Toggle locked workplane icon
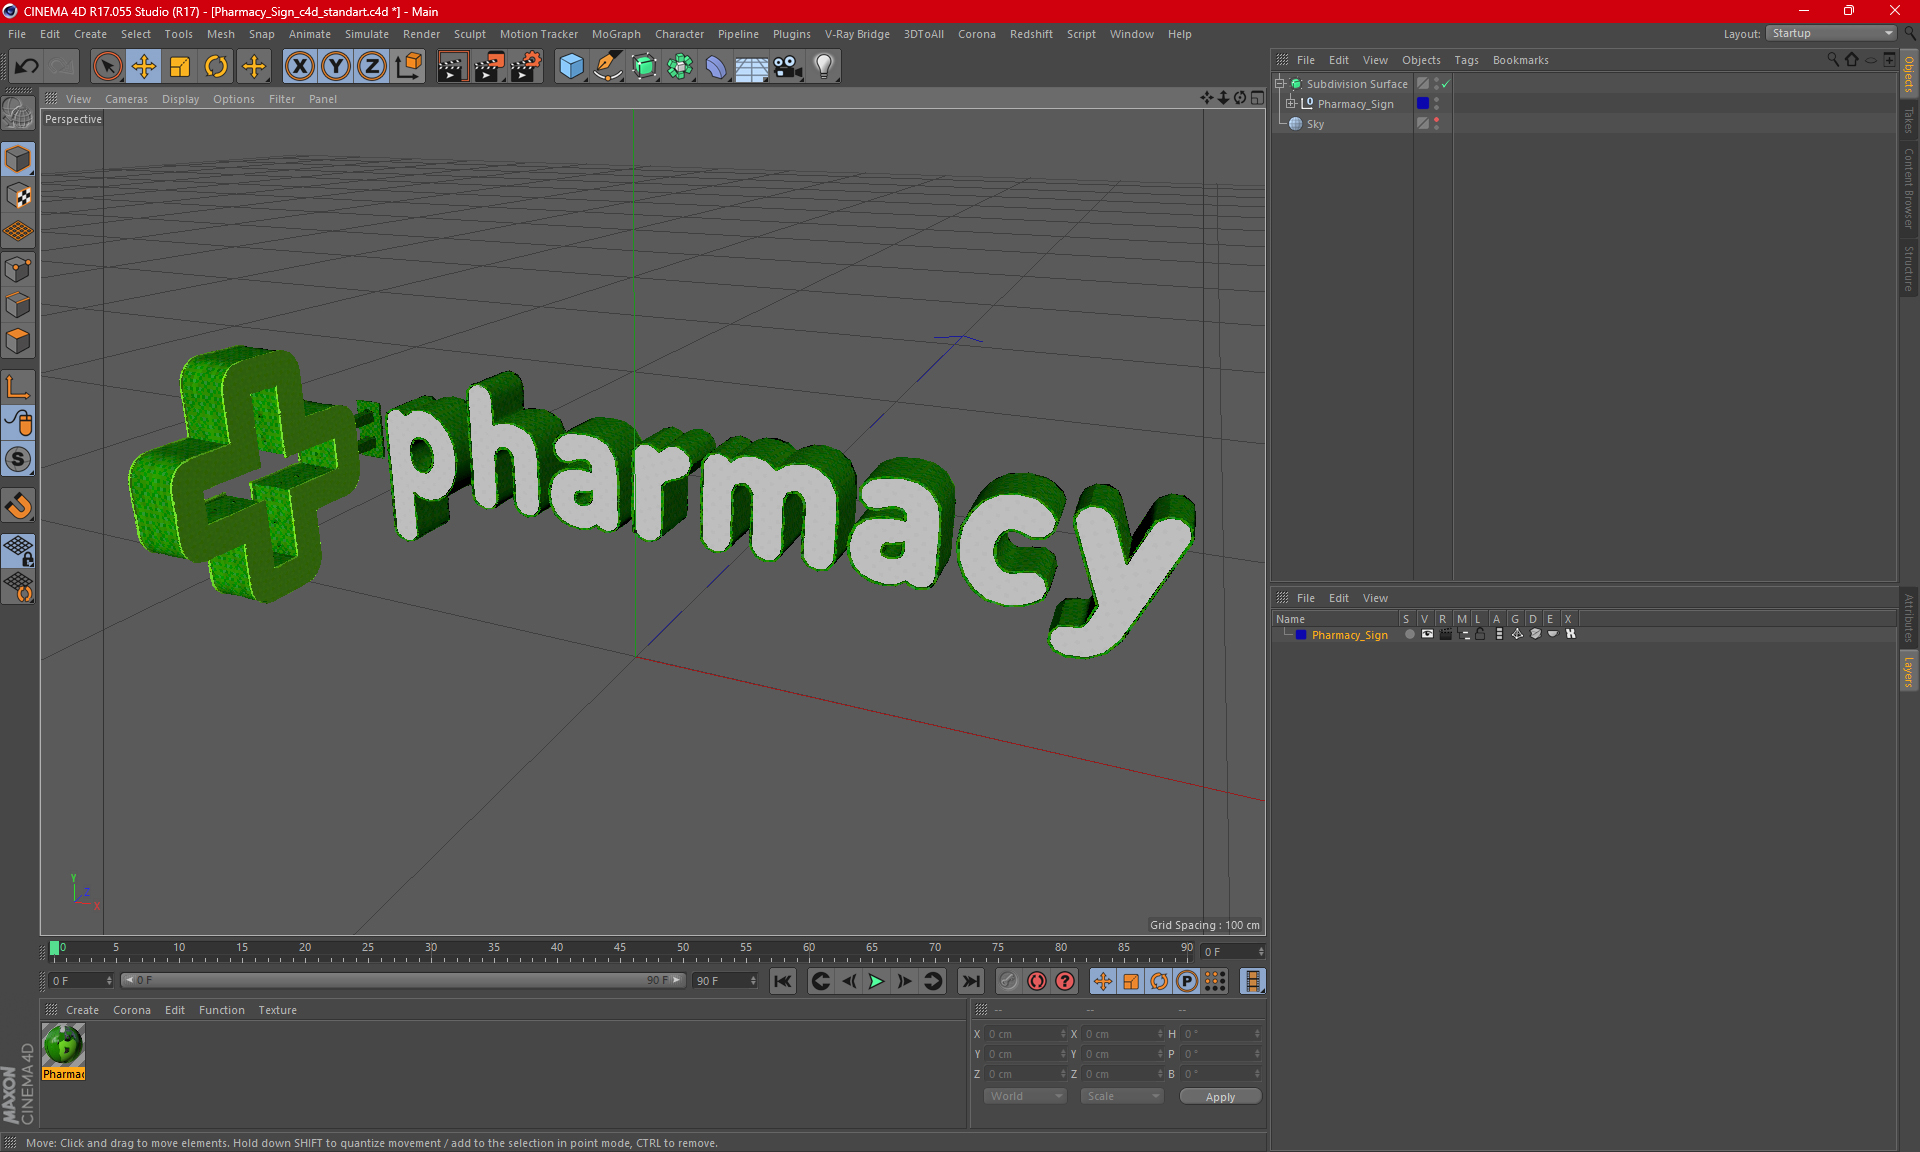The height and width of the screenshot is (1152, 1920). pyautogui.click(x=18, y=550)
